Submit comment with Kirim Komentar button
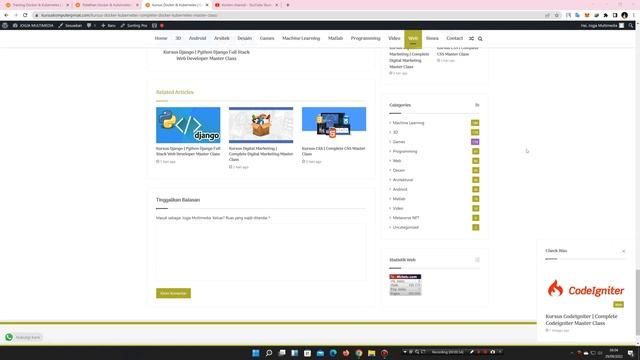Image resolution: width=640 pixels, height=360 pixels. point(173,293)
